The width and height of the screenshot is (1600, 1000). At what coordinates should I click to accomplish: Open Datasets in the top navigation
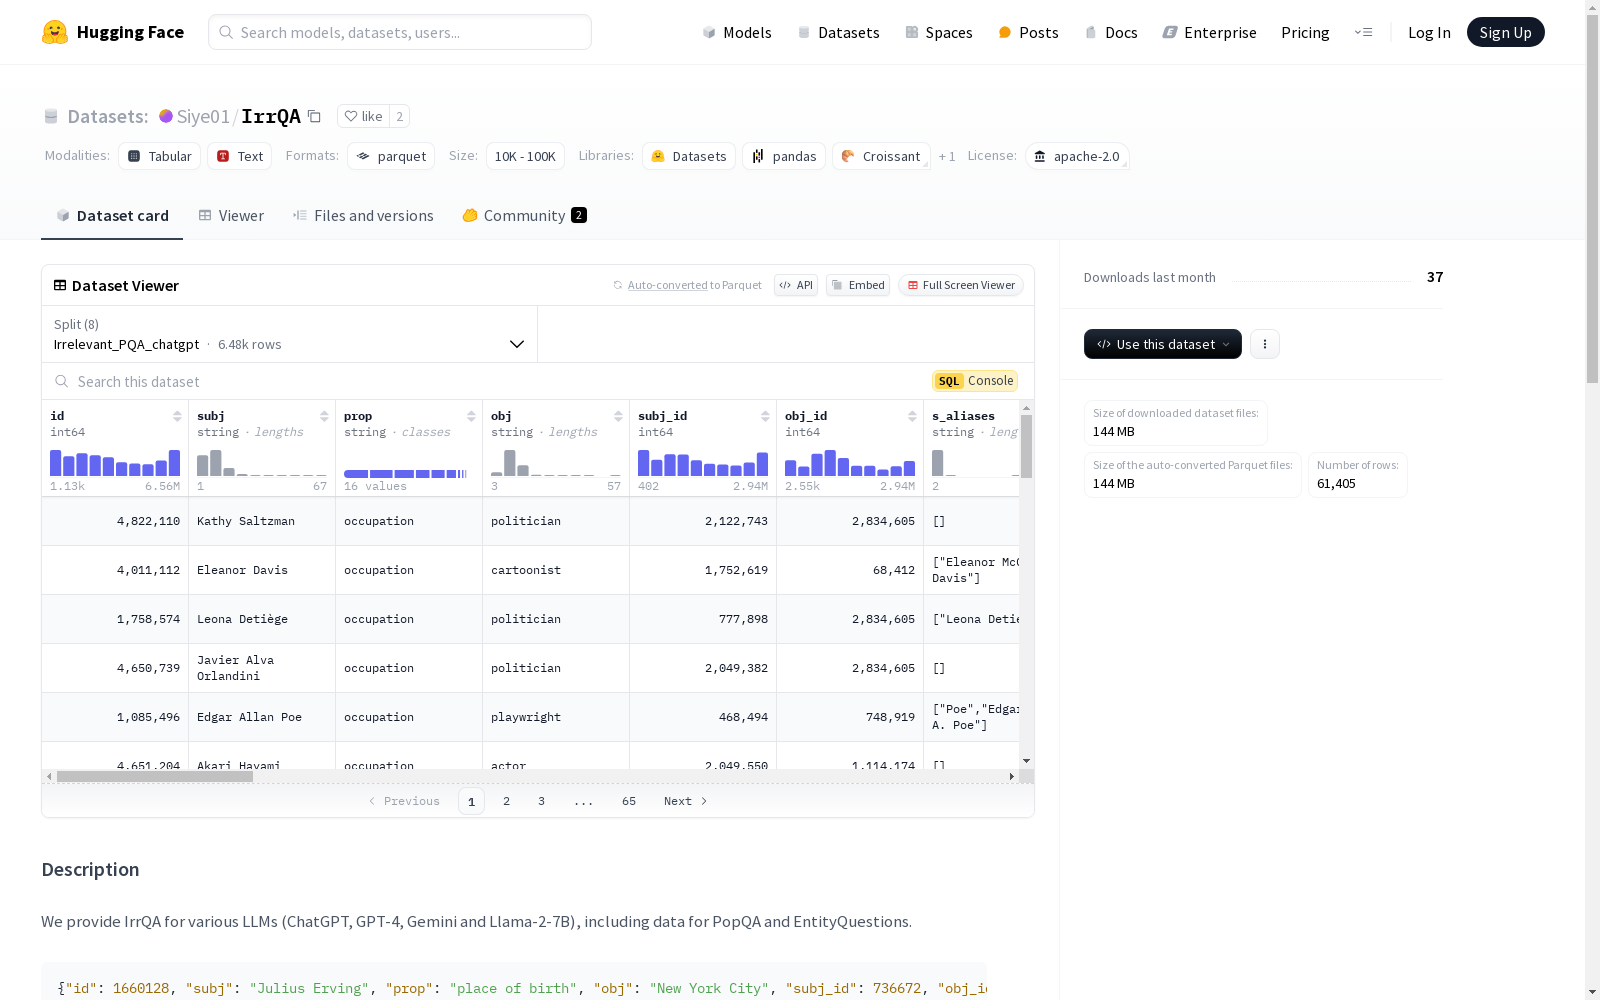[838, 32]
